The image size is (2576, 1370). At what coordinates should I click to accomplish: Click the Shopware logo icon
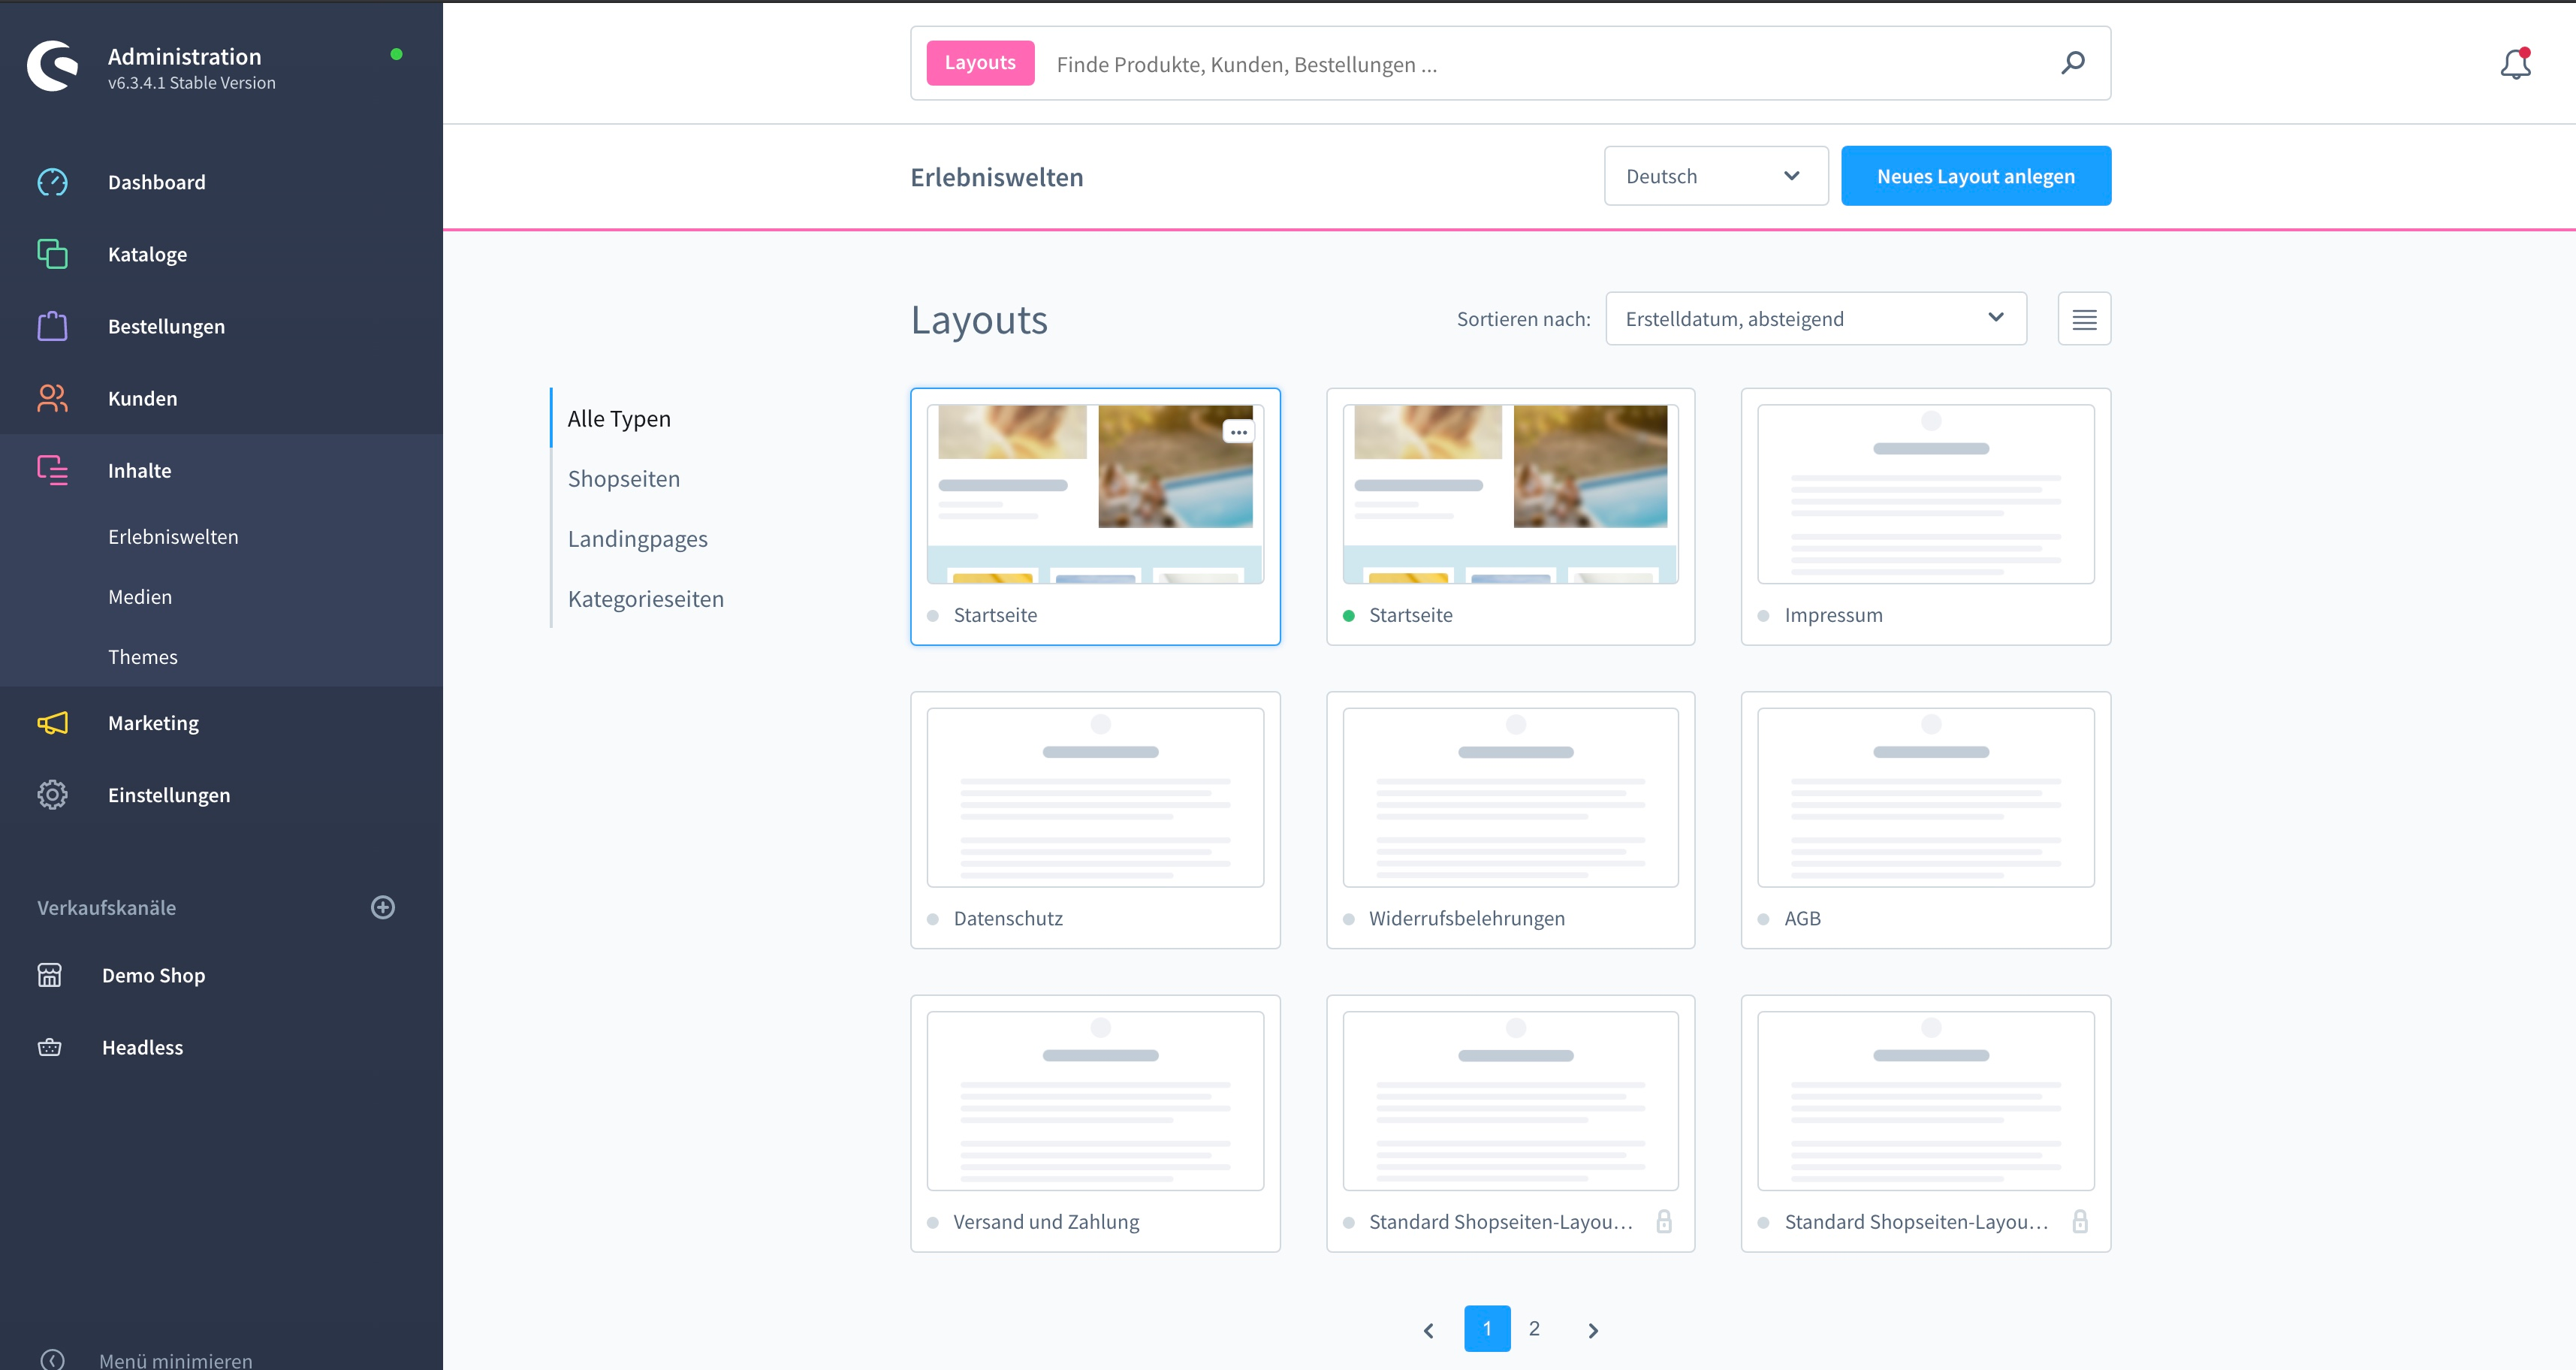(53, 66)
